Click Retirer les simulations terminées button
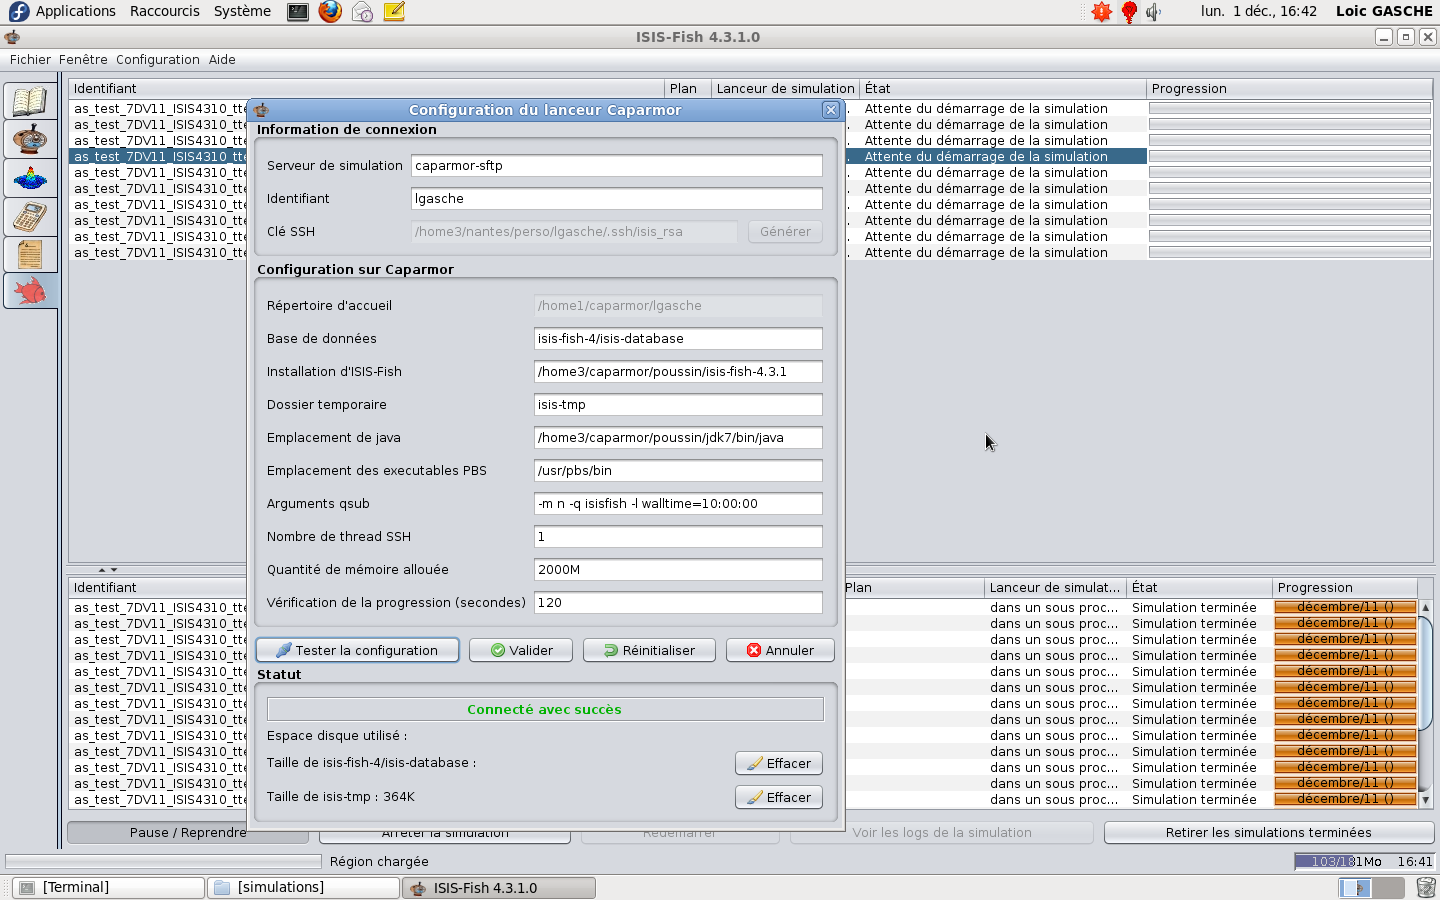Viewport: 1440px width, 900px height. point(1268,832)
